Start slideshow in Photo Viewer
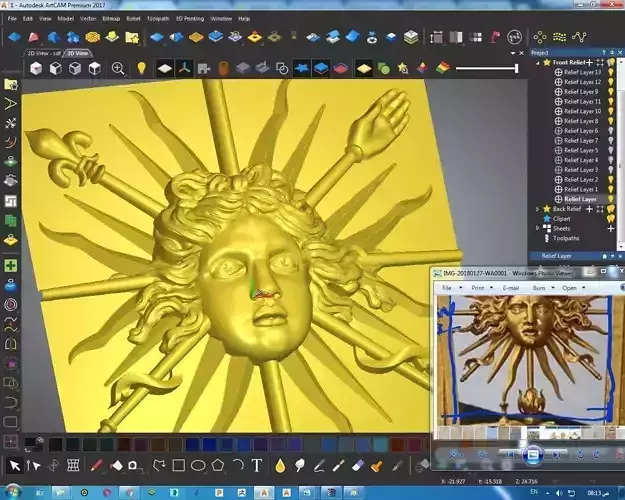 pyautogui.click(x=533, y=455)
